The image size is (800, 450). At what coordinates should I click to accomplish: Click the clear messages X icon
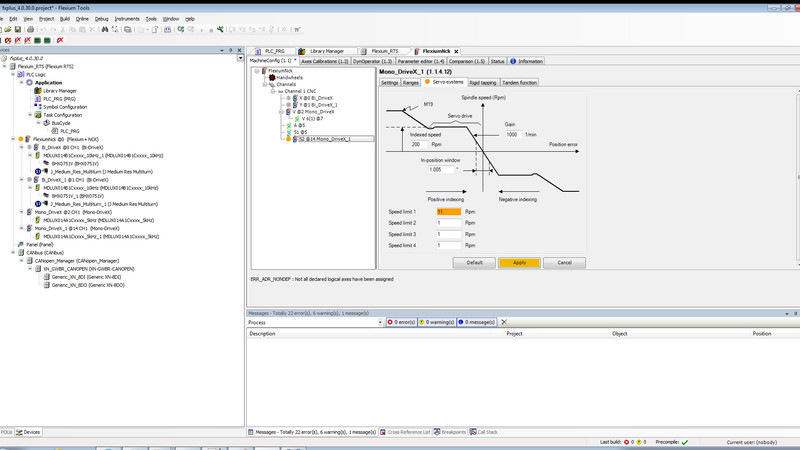pos(504,322)
